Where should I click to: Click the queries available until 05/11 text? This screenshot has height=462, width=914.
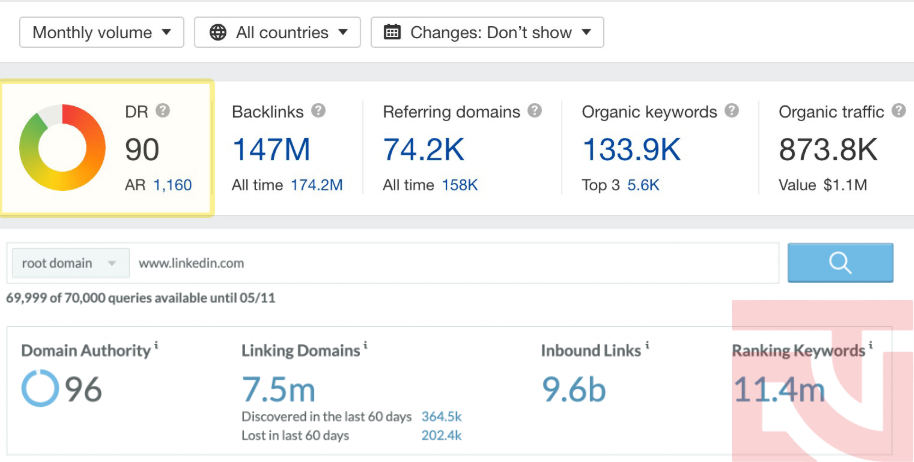click(x=140, y=298)
